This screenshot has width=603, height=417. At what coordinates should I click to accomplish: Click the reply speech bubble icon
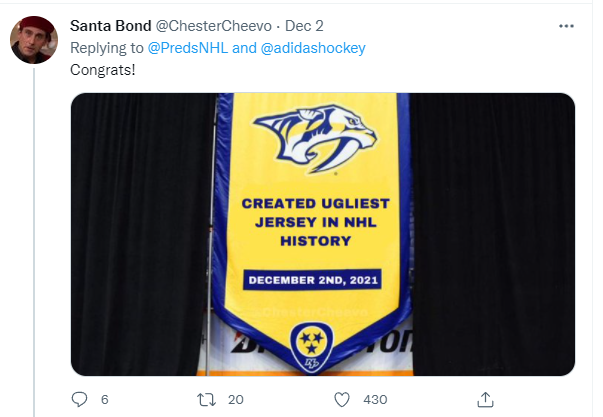[81, 399]
